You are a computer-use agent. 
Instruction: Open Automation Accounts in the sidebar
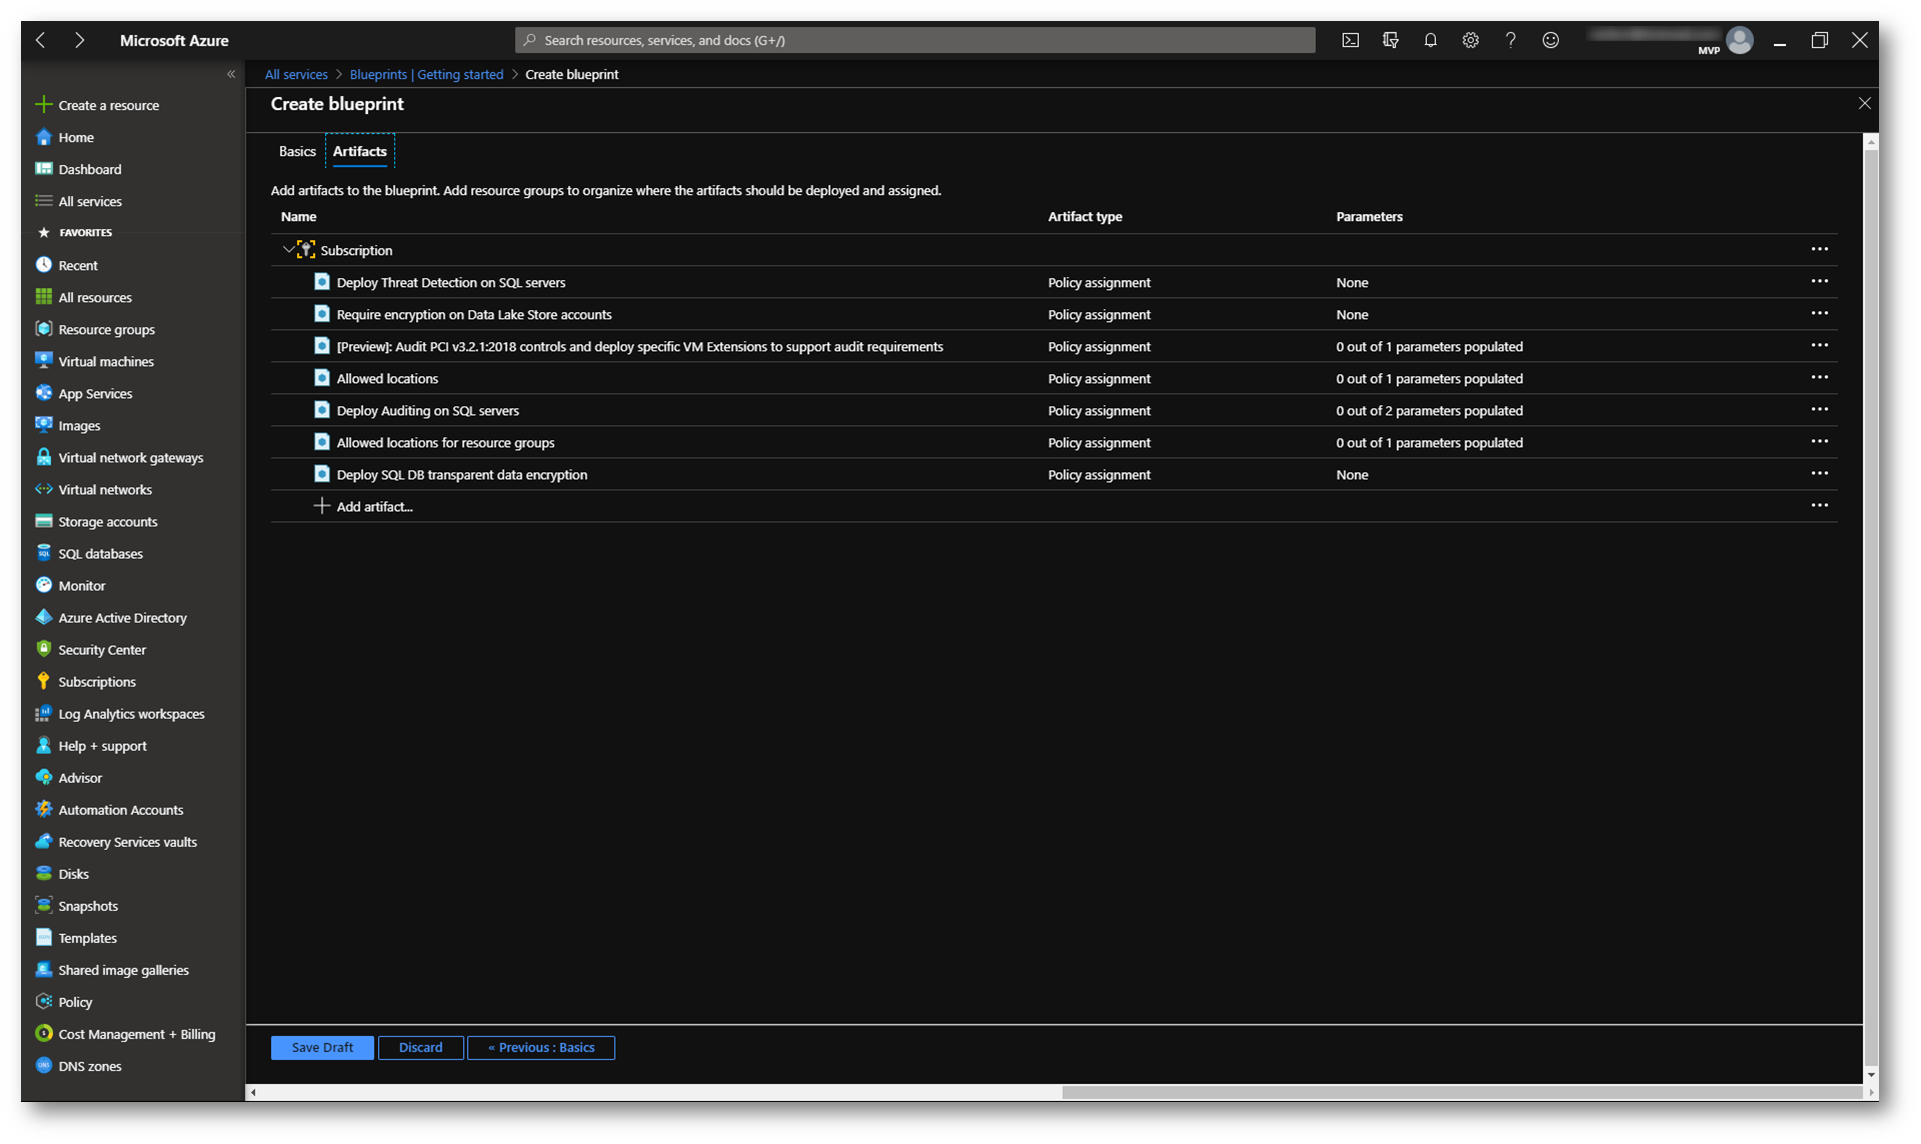click(x=110, y=809)
